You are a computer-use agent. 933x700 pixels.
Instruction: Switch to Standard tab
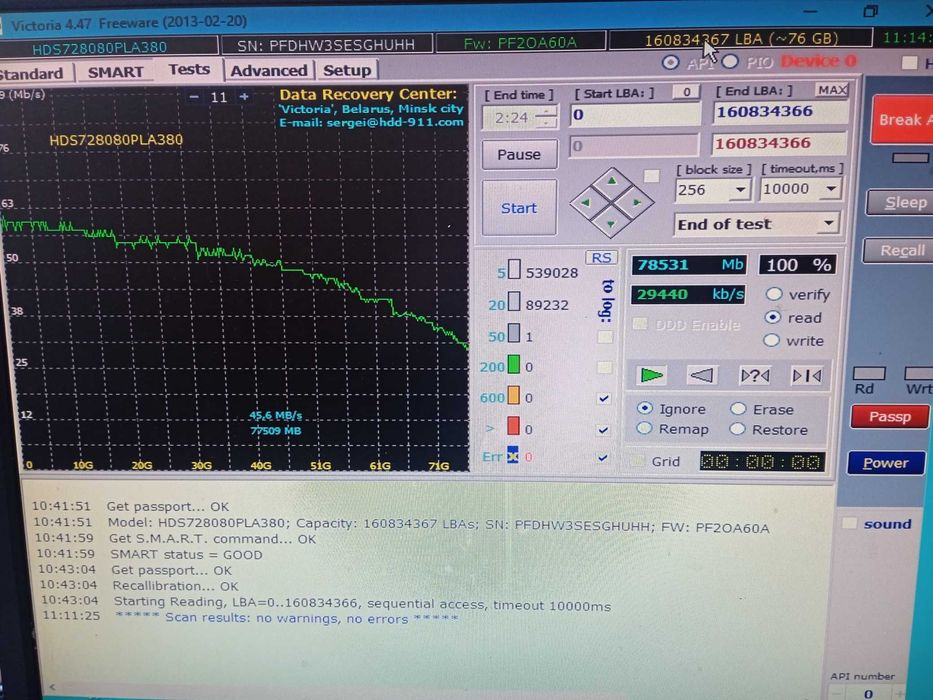[x=32, y=74]
